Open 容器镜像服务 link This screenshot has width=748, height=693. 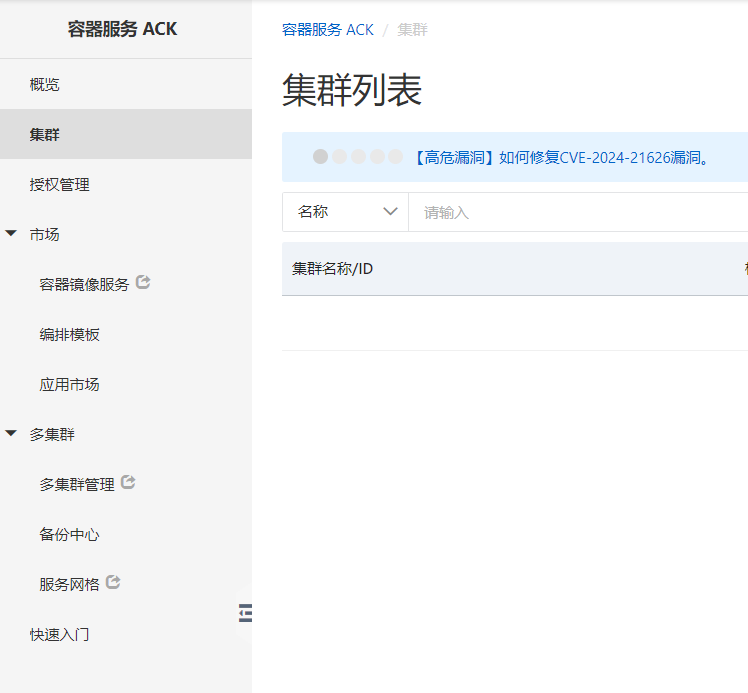pyautogui.click(x=84, y=284)
